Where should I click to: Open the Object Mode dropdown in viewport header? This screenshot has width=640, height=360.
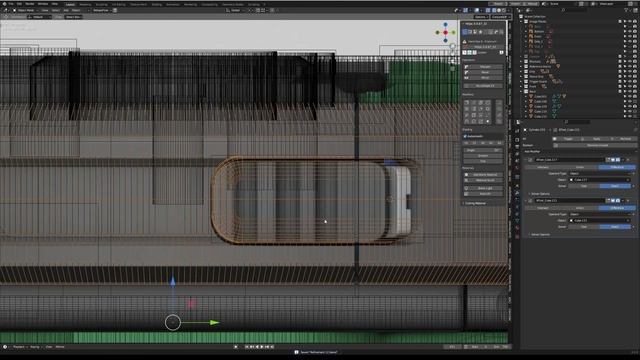click(x=25, y=10)
